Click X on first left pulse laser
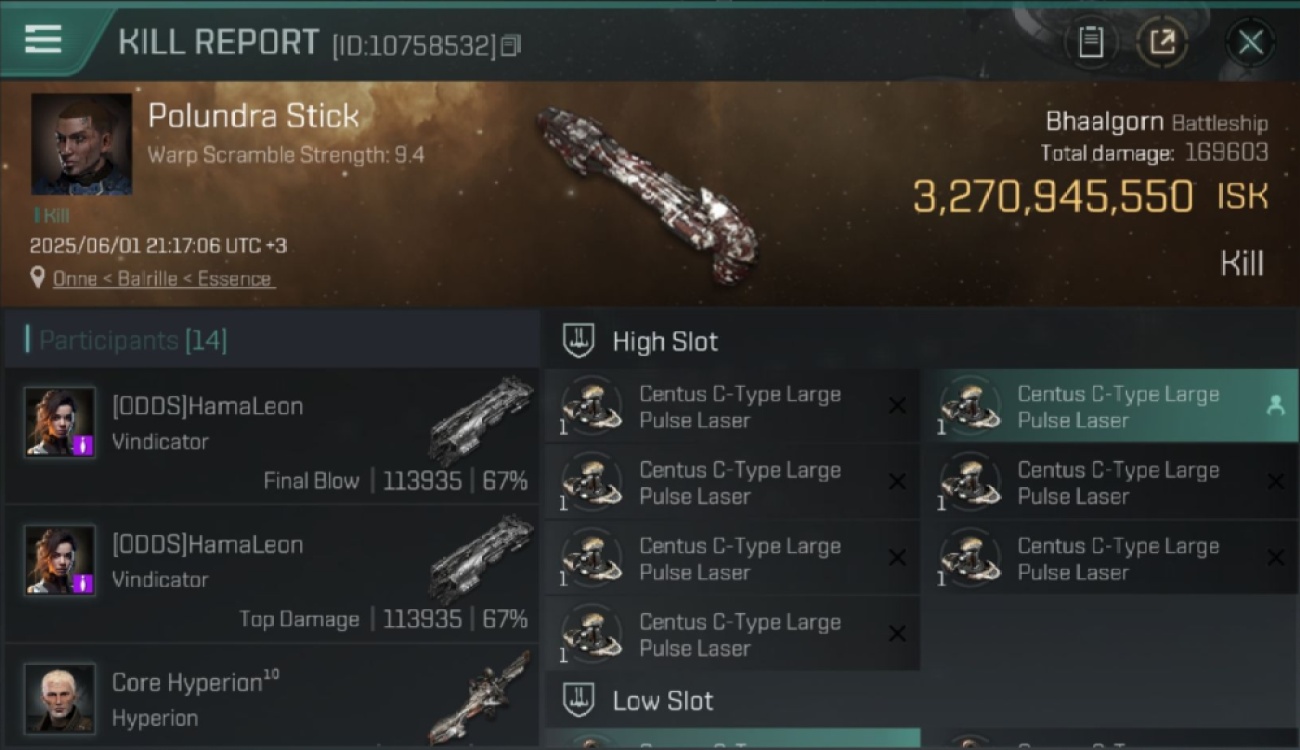This screenshot has height=750, width=1300. [x=897, y=405]
